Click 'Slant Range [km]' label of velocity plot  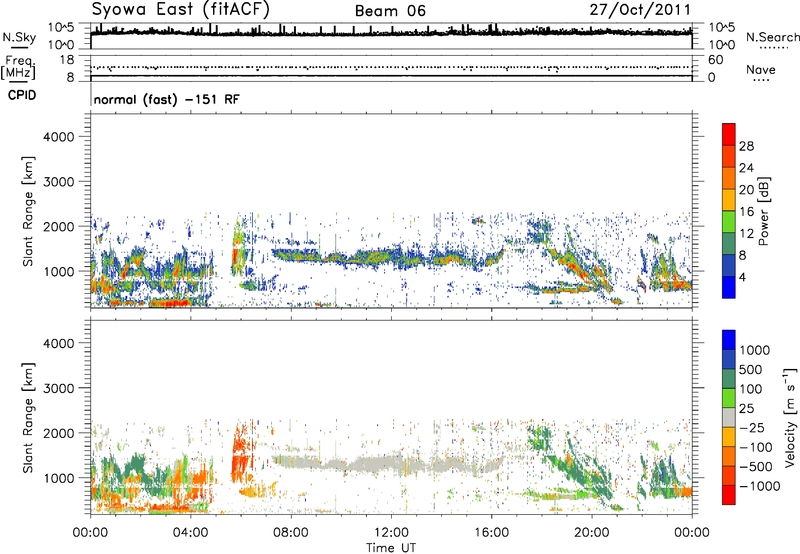(28, 418)
